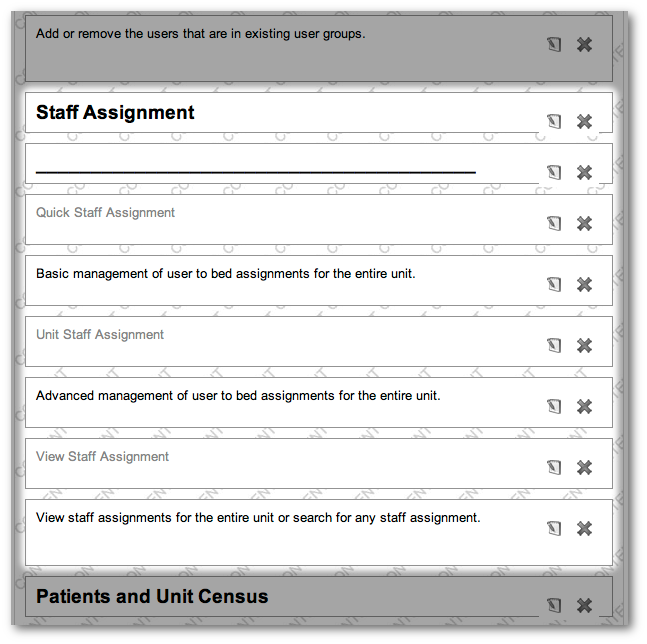This screenshot has height=644, width=647.
Task: Select the Patients and Unit Census heading
Action: 152,596
